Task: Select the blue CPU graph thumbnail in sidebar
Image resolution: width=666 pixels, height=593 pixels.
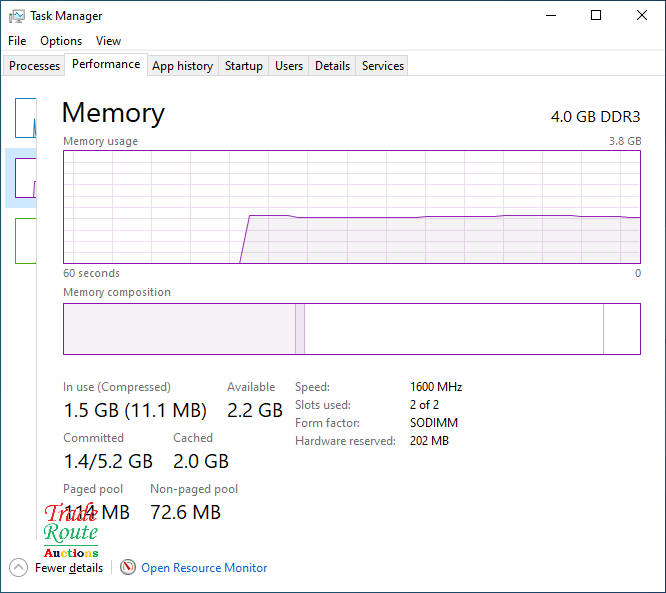Action: point(26,118)
